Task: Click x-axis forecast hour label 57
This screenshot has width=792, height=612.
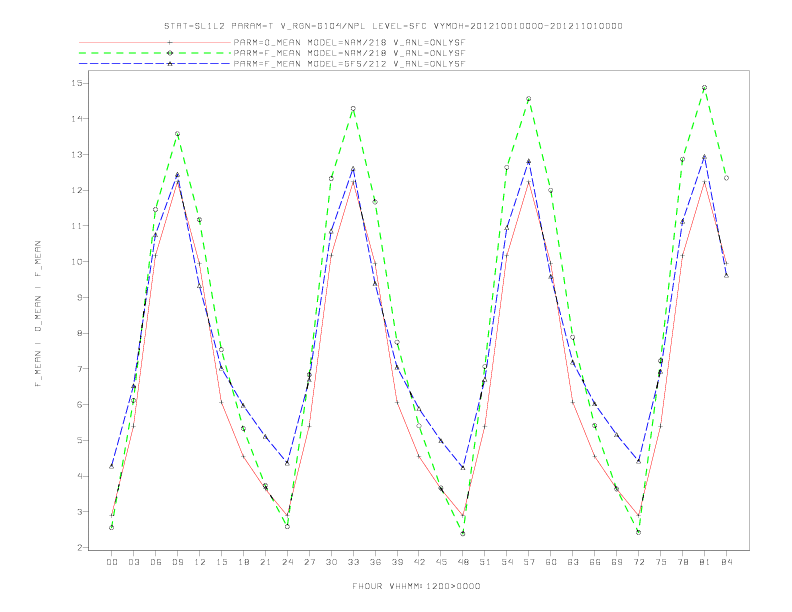Action: click(x=529, y=562)
